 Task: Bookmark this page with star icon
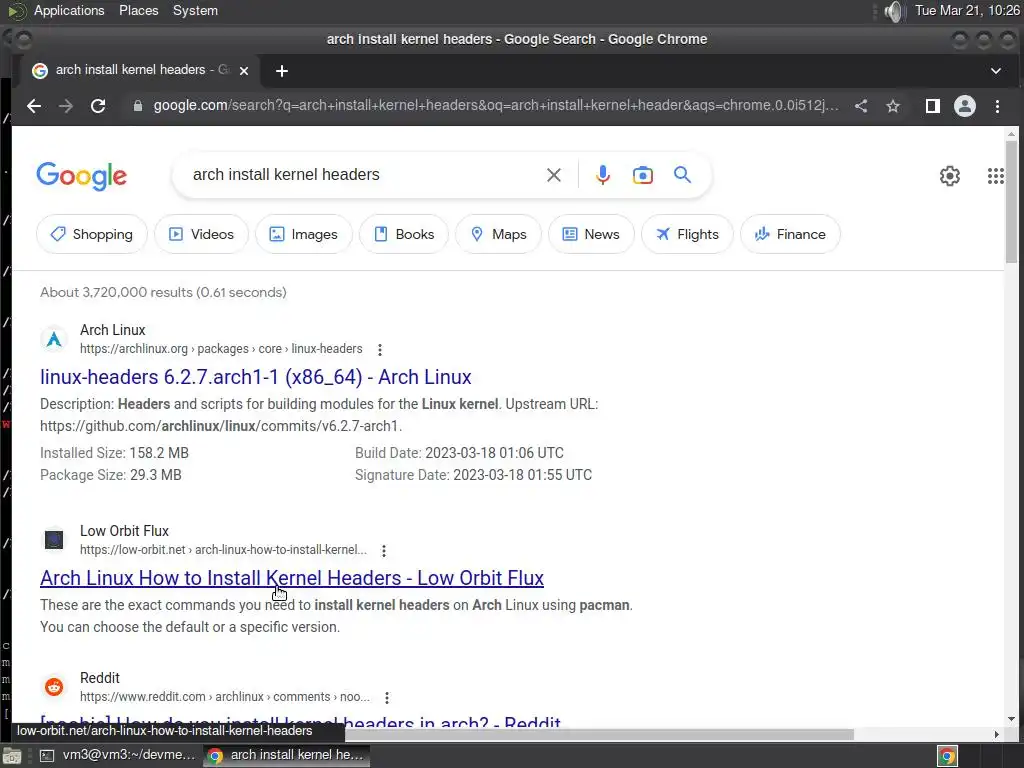tap(893, 106)
